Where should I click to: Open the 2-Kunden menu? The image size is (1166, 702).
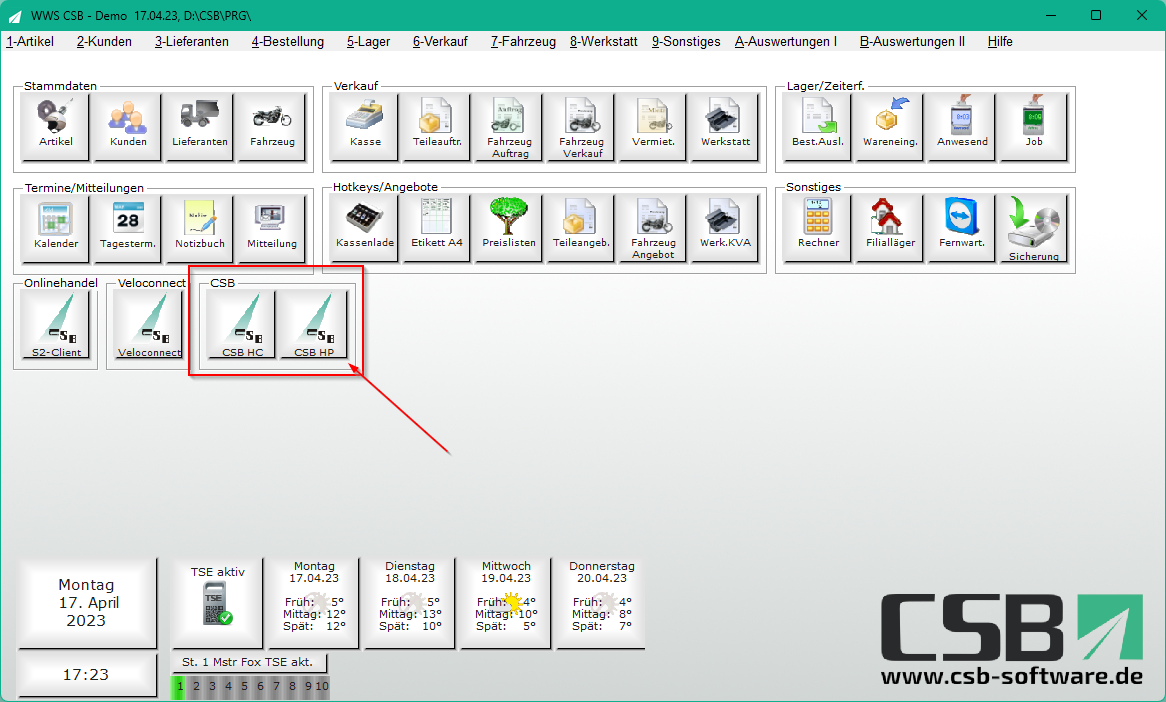click(104, 42)
